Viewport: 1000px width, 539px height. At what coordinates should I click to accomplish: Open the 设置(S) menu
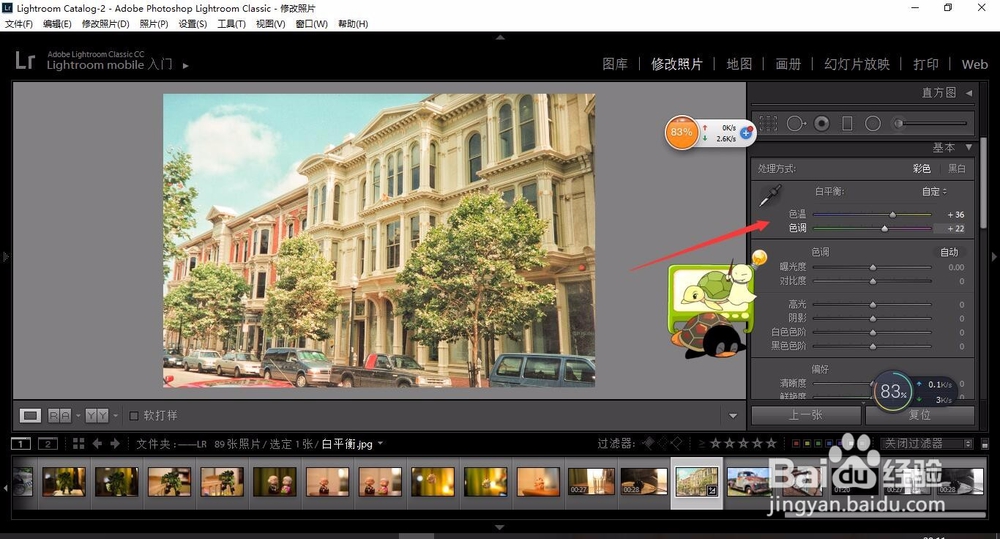click(x=193, y=24)
